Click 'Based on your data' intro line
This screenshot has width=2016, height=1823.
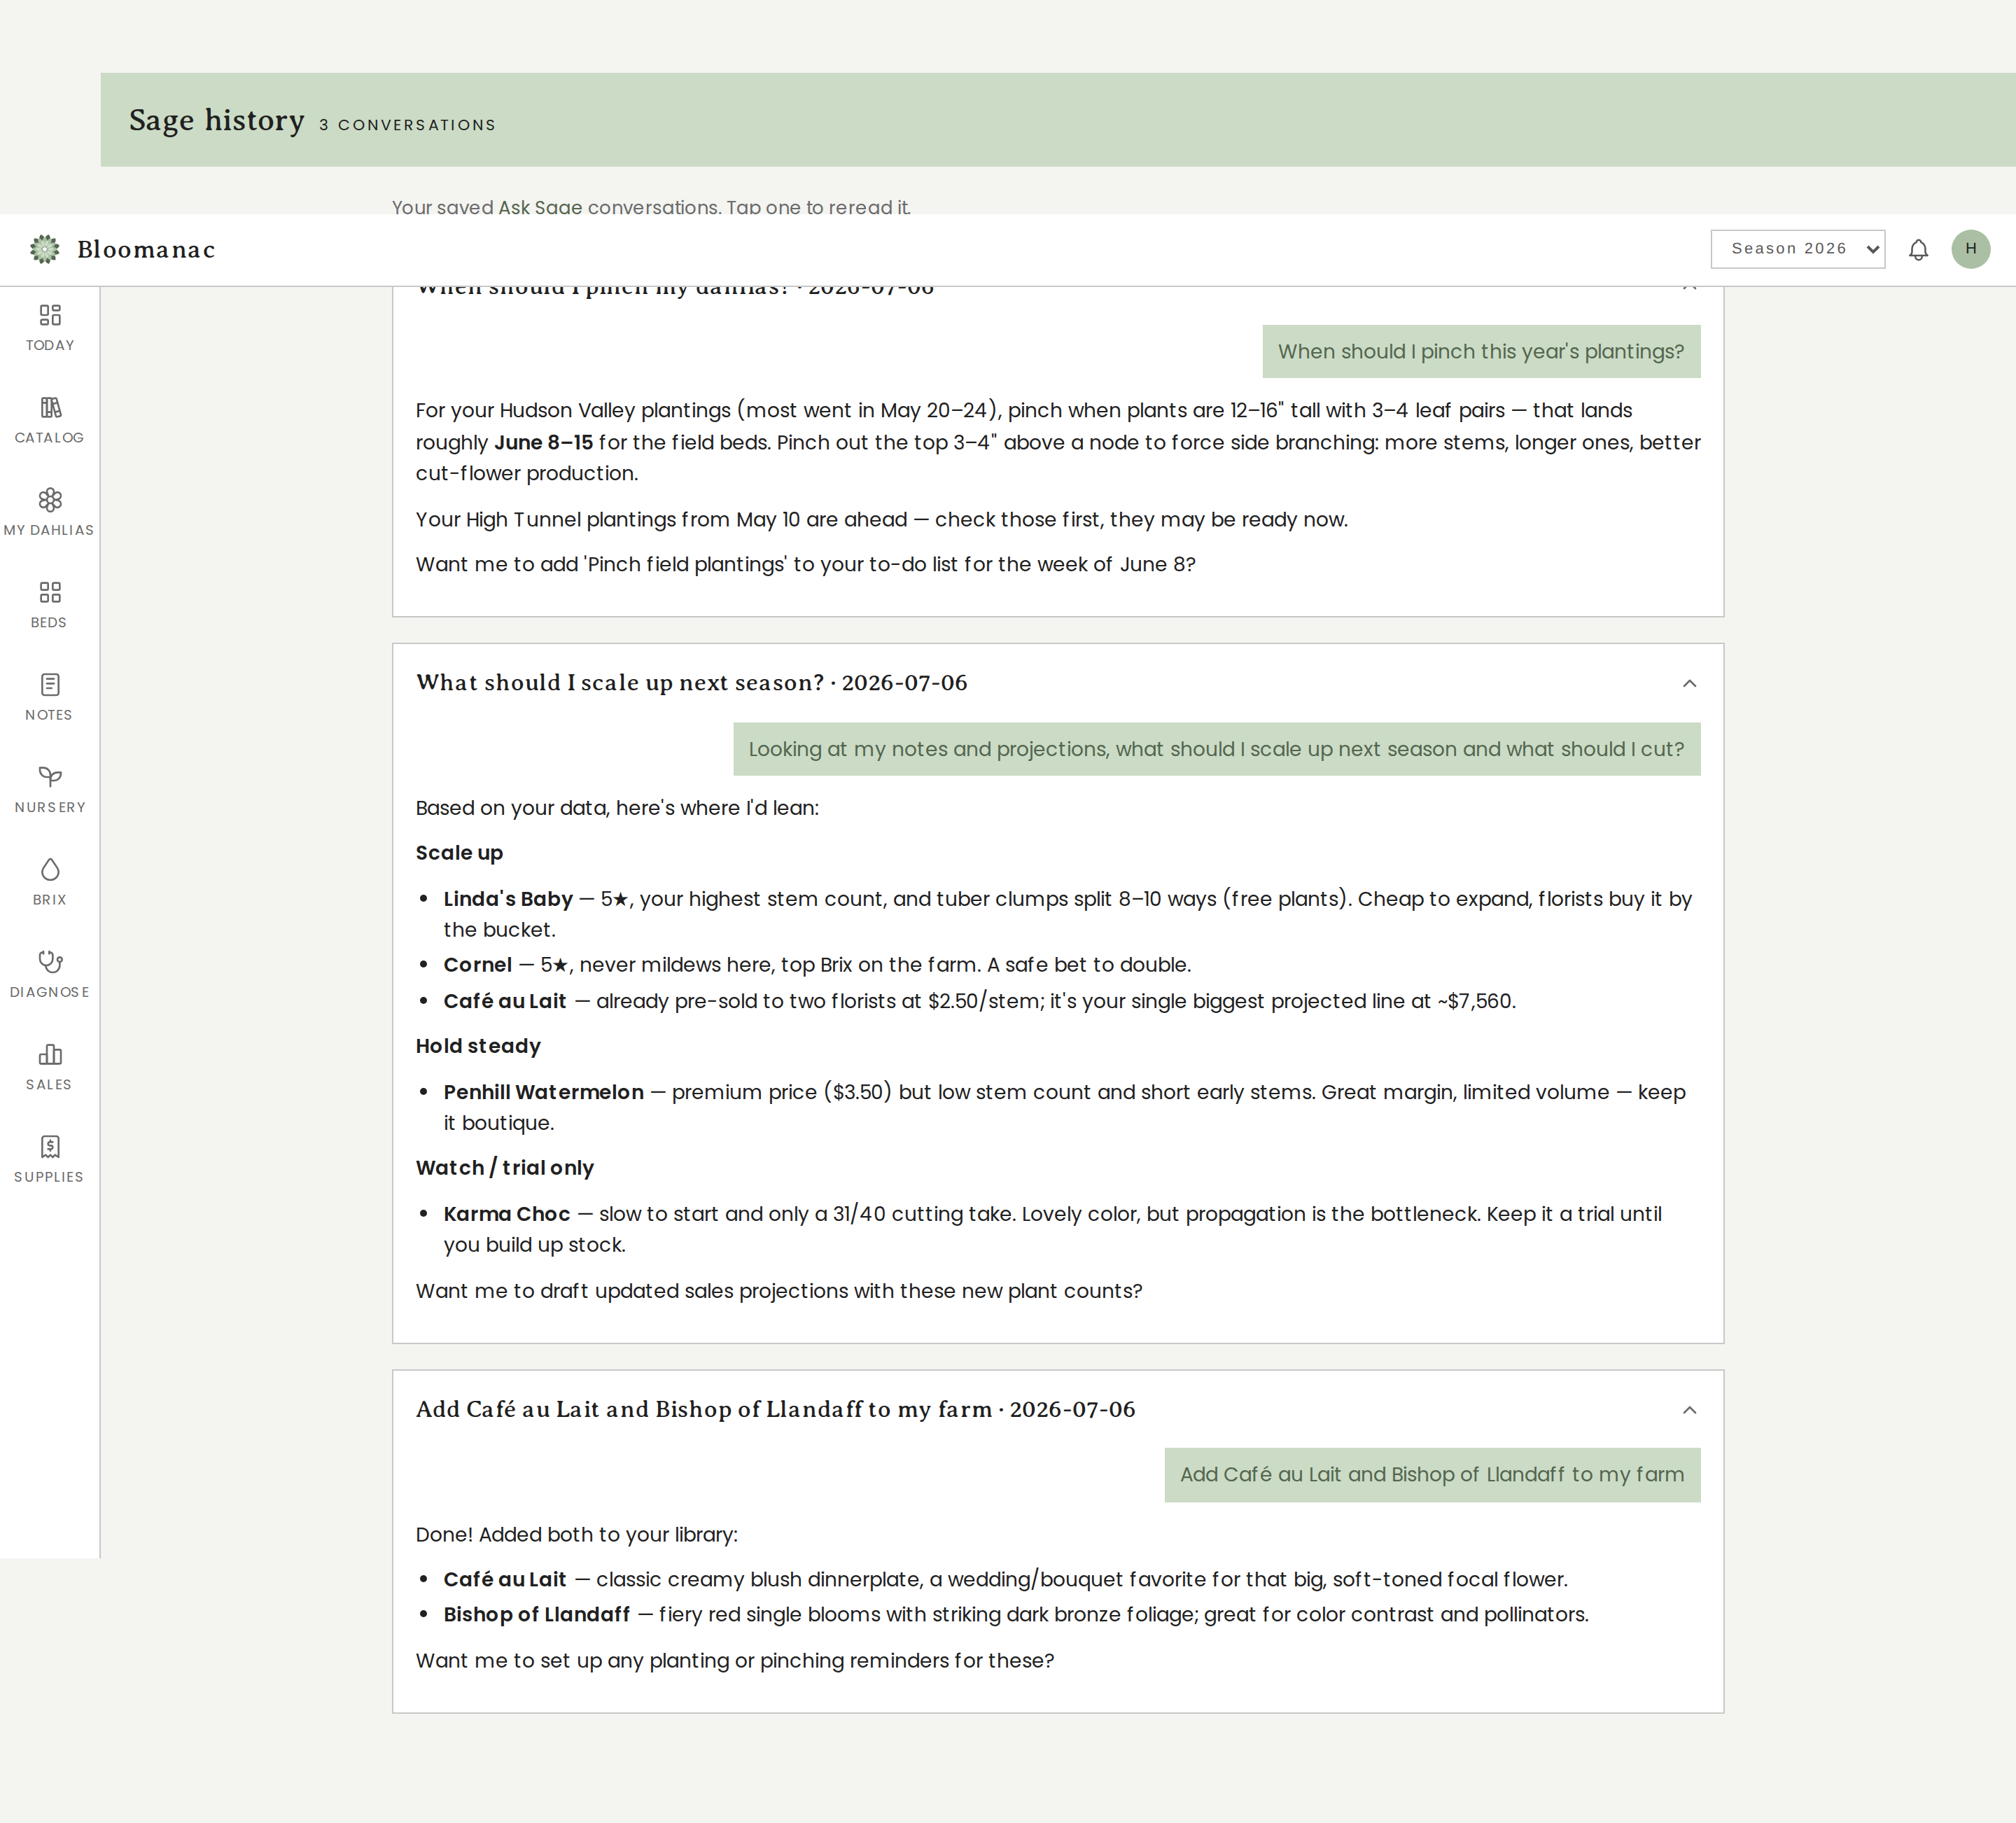(617, 808)
